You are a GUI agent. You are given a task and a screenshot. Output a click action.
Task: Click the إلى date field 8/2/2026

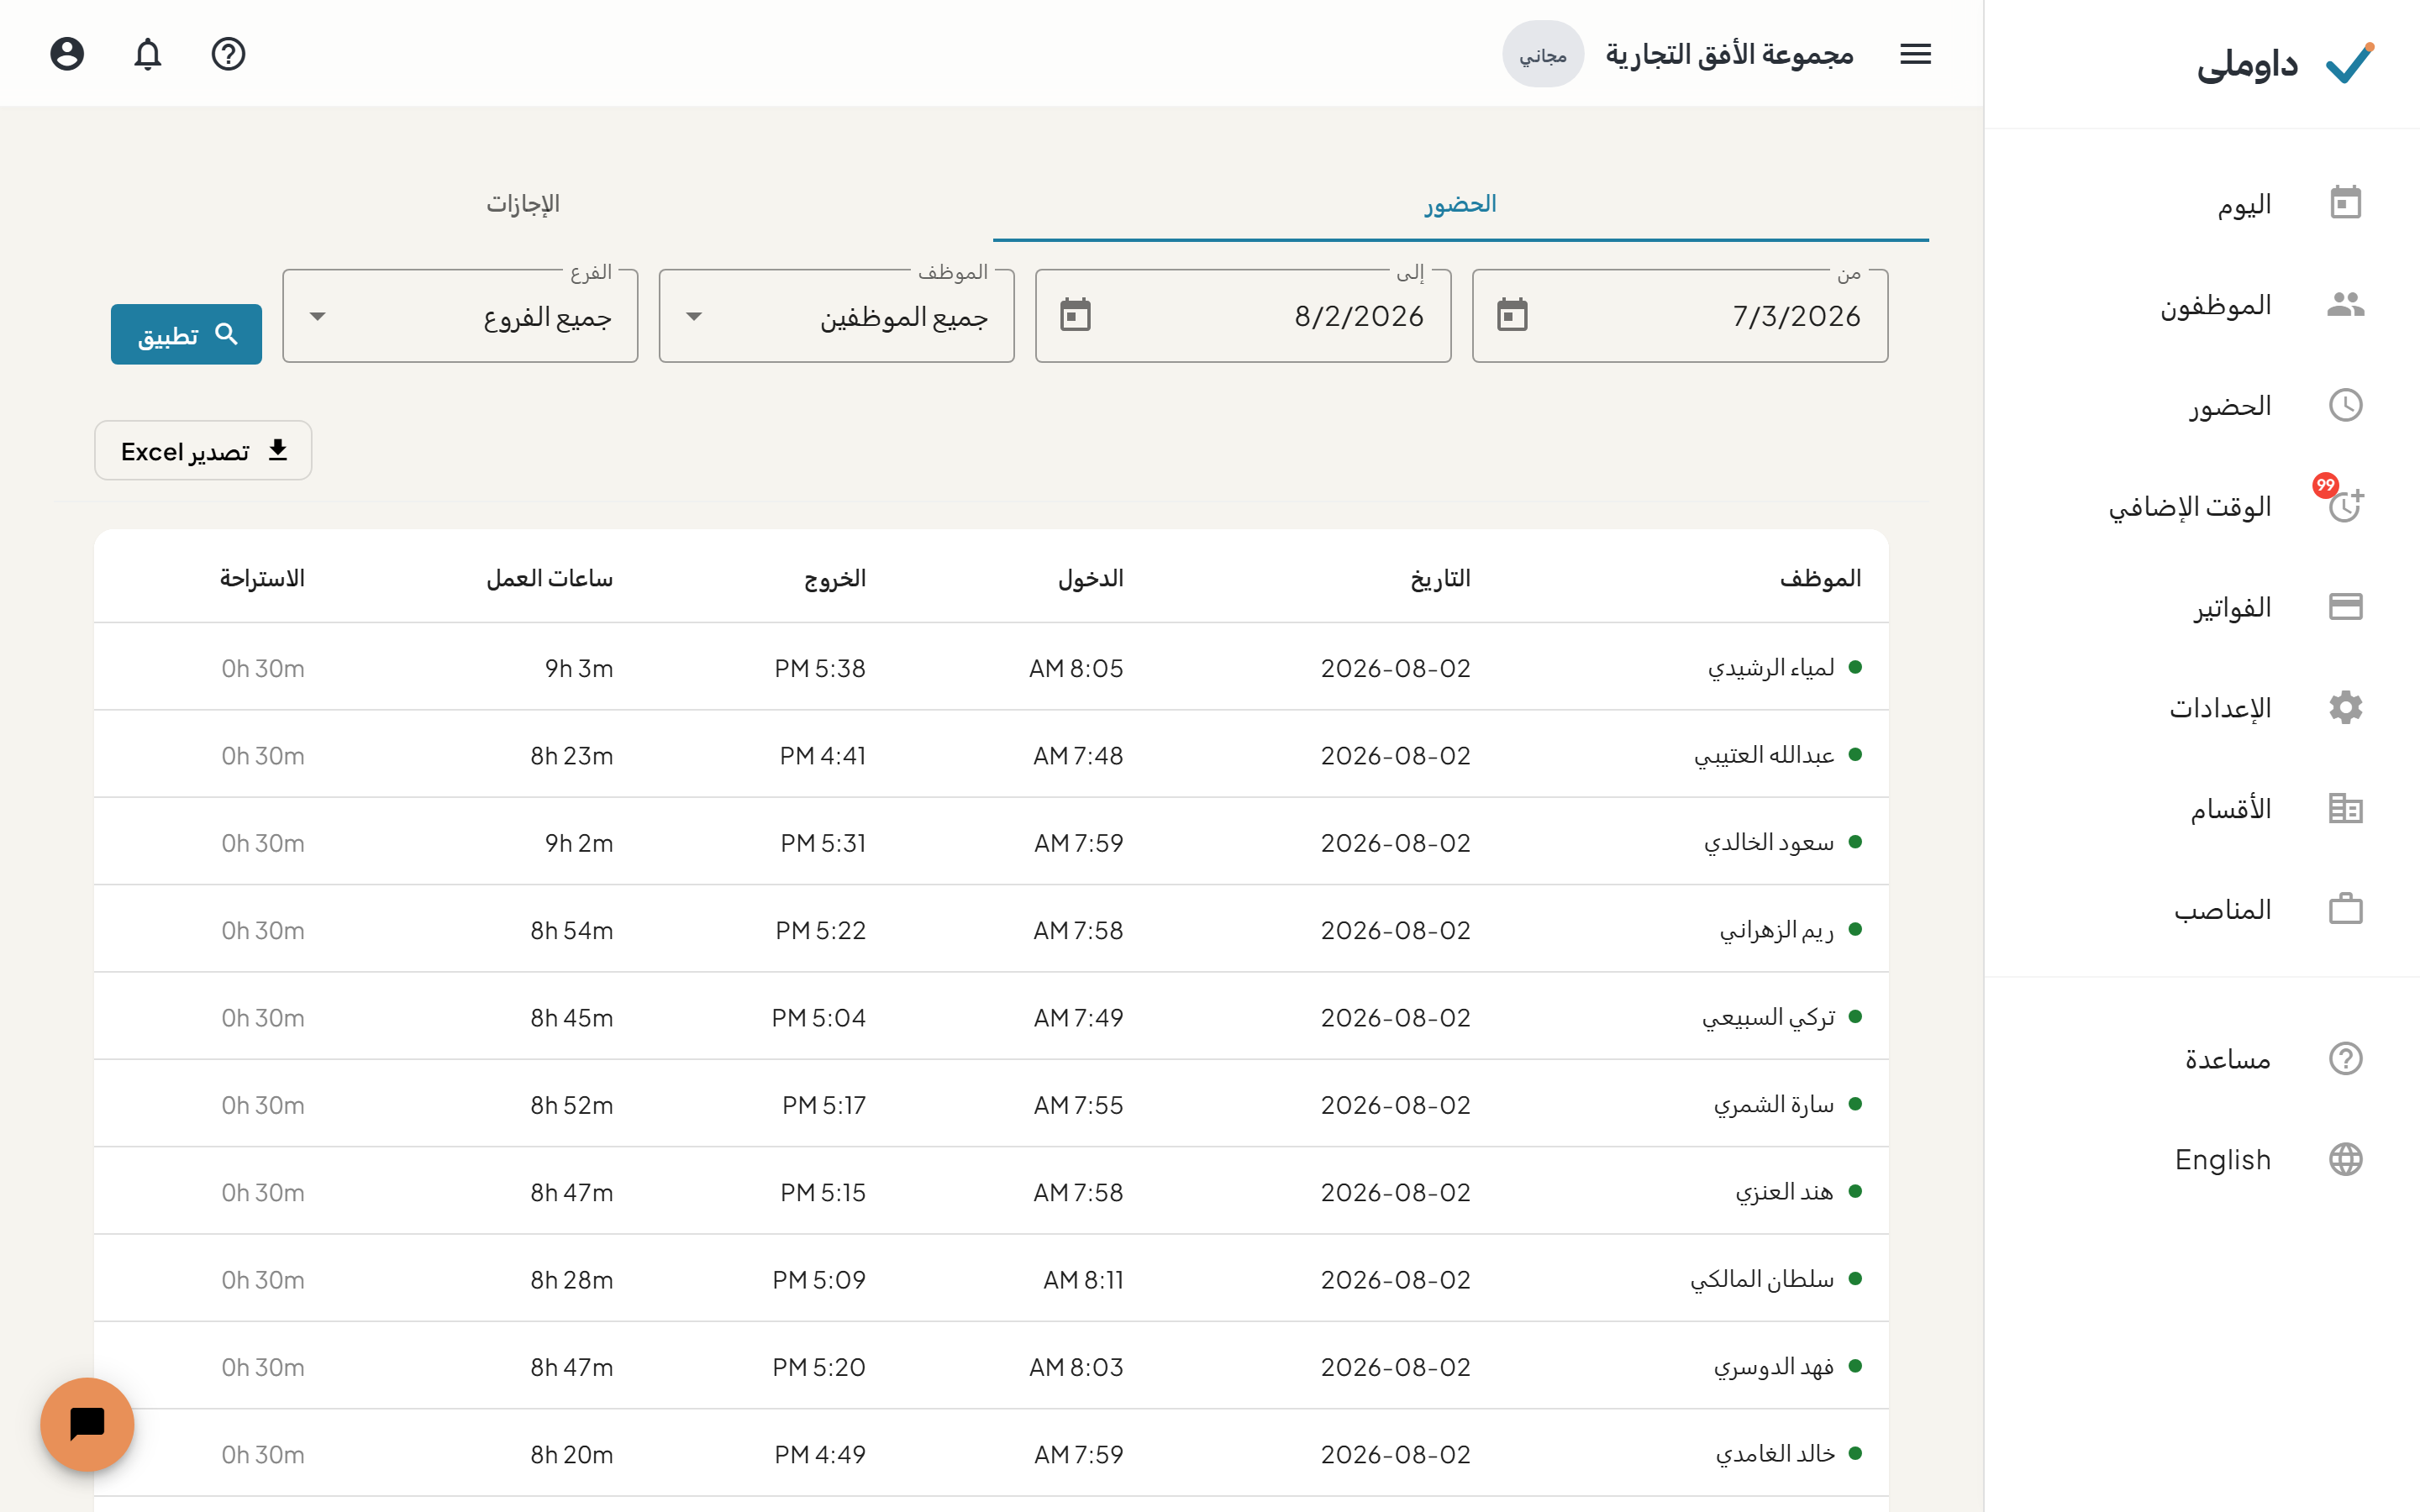1243,316
